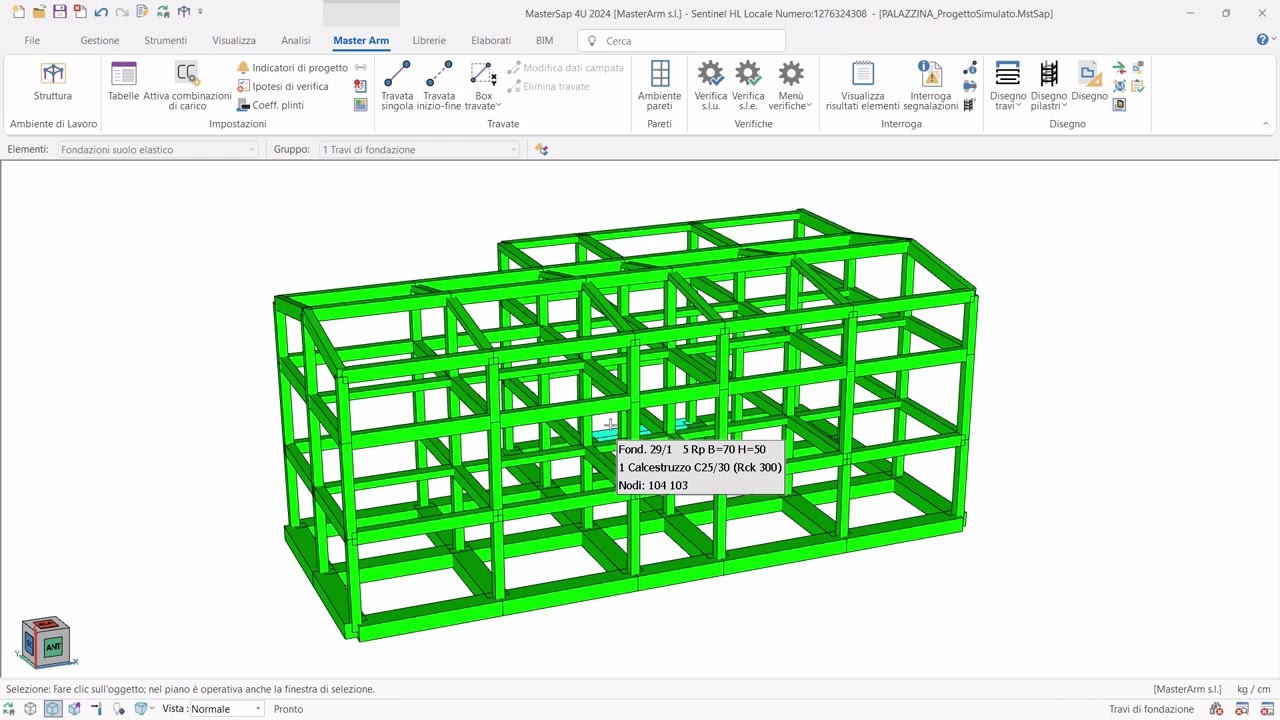Toggle the wireframe view in the status bar

tap(30, 709)
